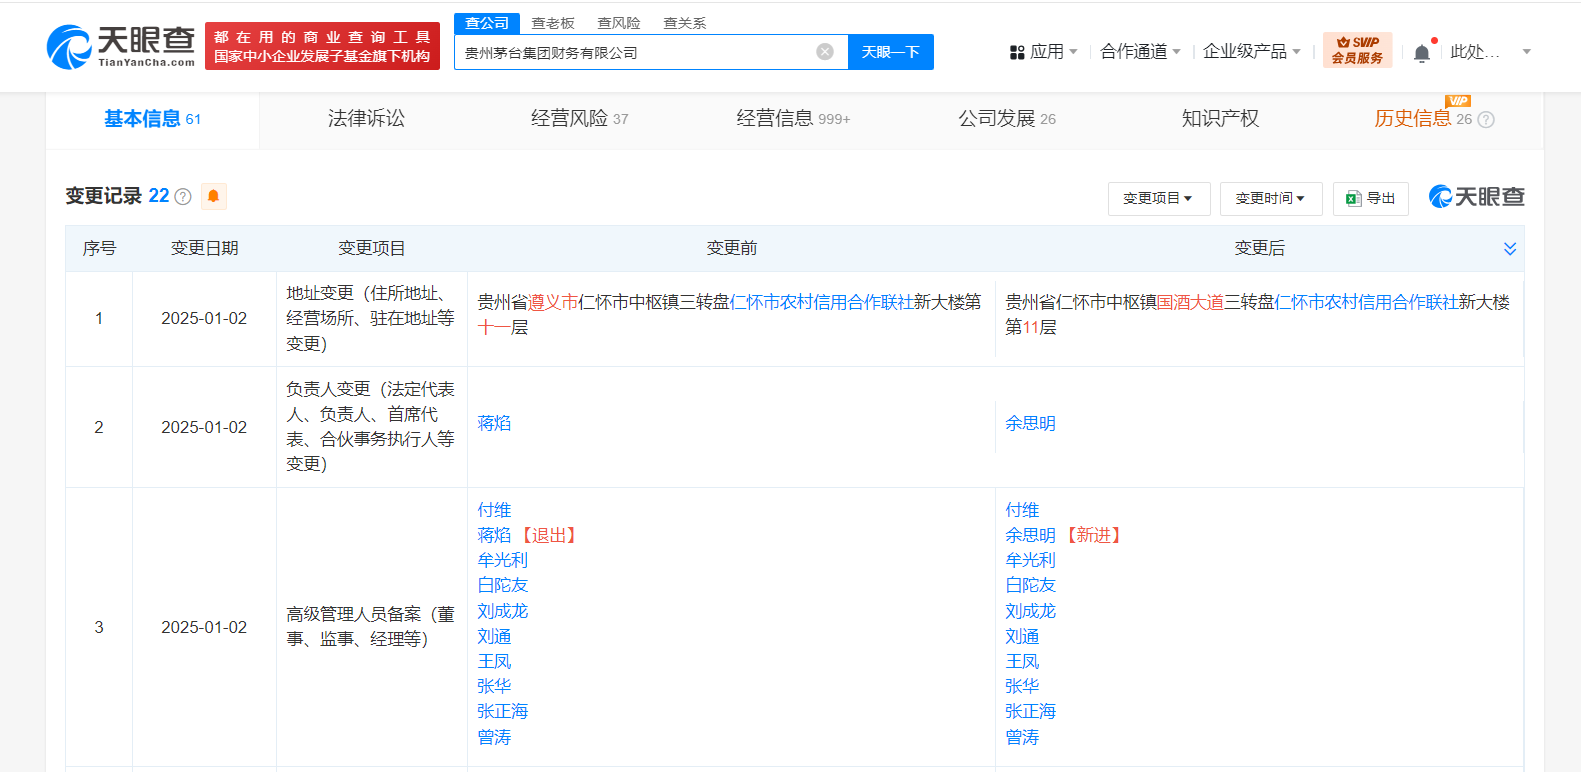Select the 查关系 search tab
Viewport: 1581px width, 772px height.
point(685,23)
